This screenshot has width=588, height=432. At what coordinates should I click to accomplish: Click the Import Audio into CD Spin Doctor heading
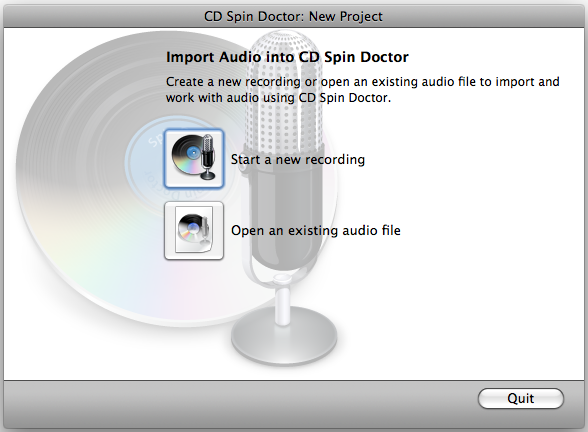pos(287,57)
